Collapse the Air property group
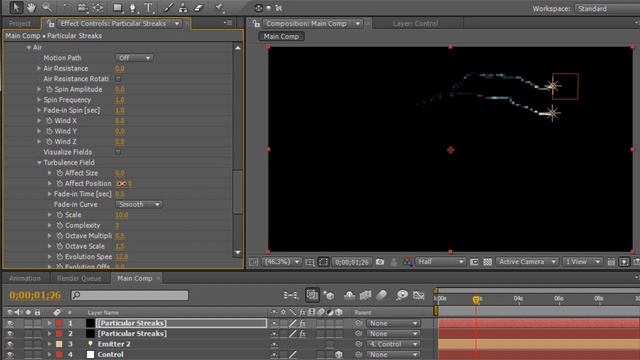The height and width of the screenshot is (360, 640). 29,48
